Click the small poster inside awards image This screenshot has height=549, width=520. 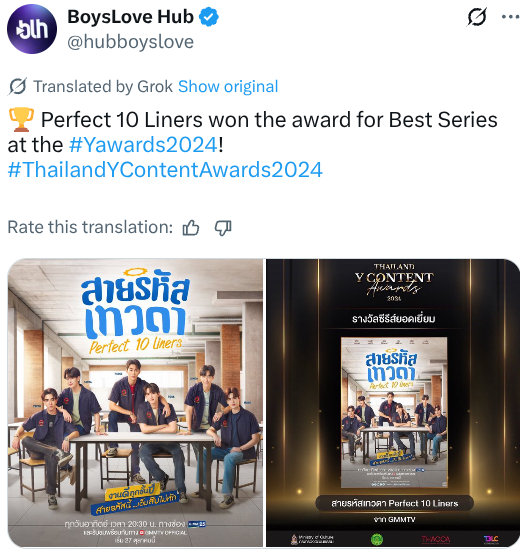point(394,412)
